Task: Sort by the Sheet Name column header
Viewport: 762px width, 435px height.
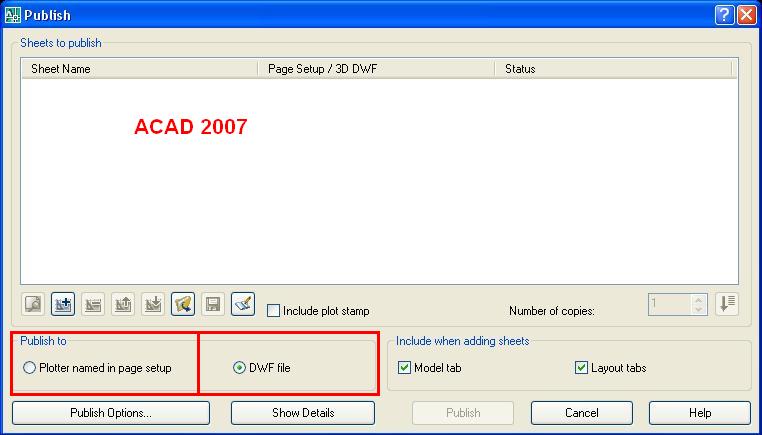Action: 139,69
